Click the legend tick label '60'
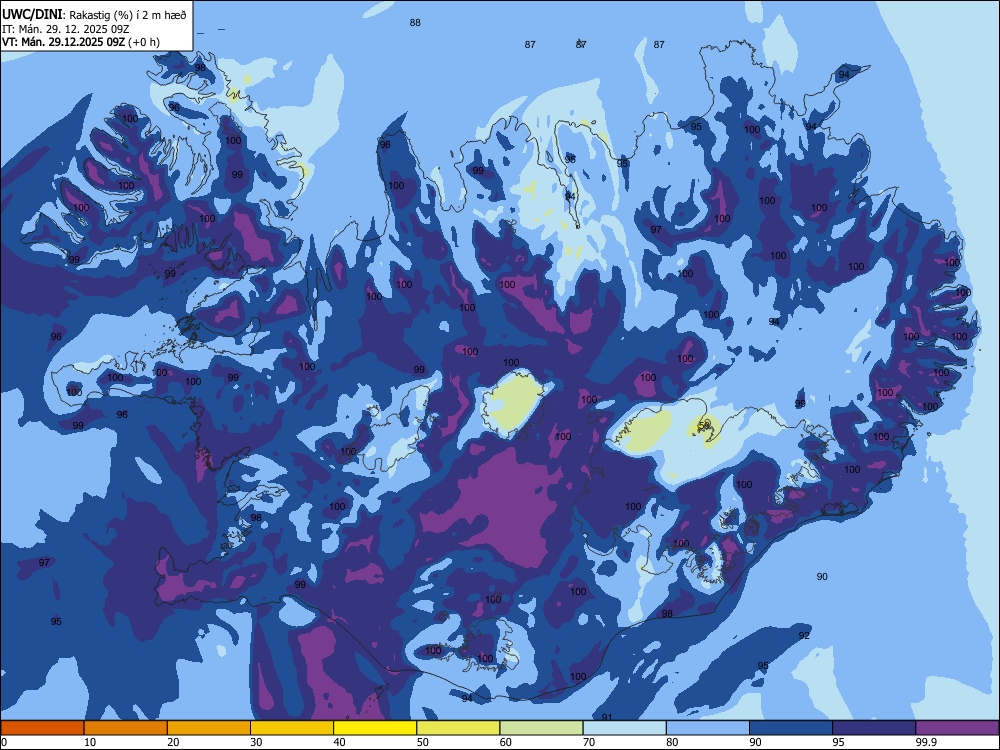Viewport: 1000px width, 750px height. [x=506, y=742]
